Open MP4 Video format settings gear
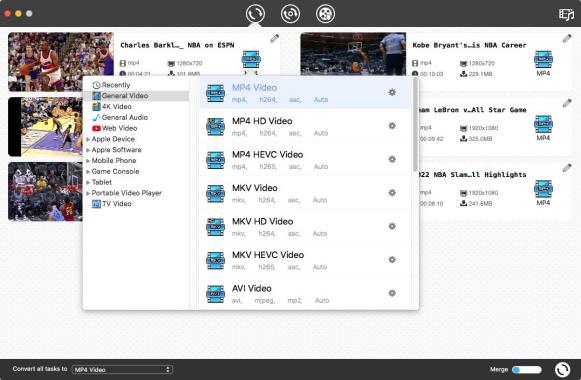This screenshot has height=380, width=581. click(392, 92)
